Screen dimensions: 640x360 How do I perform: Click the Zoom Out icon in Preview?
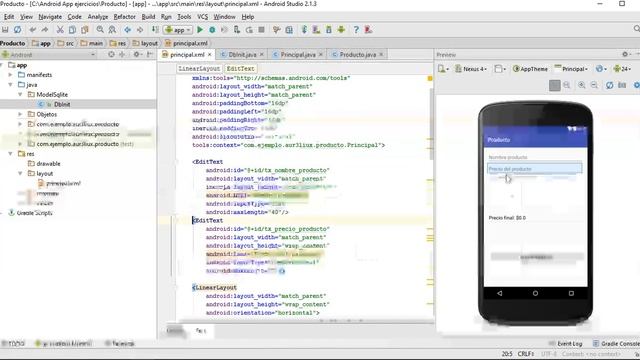pos(594,85)
